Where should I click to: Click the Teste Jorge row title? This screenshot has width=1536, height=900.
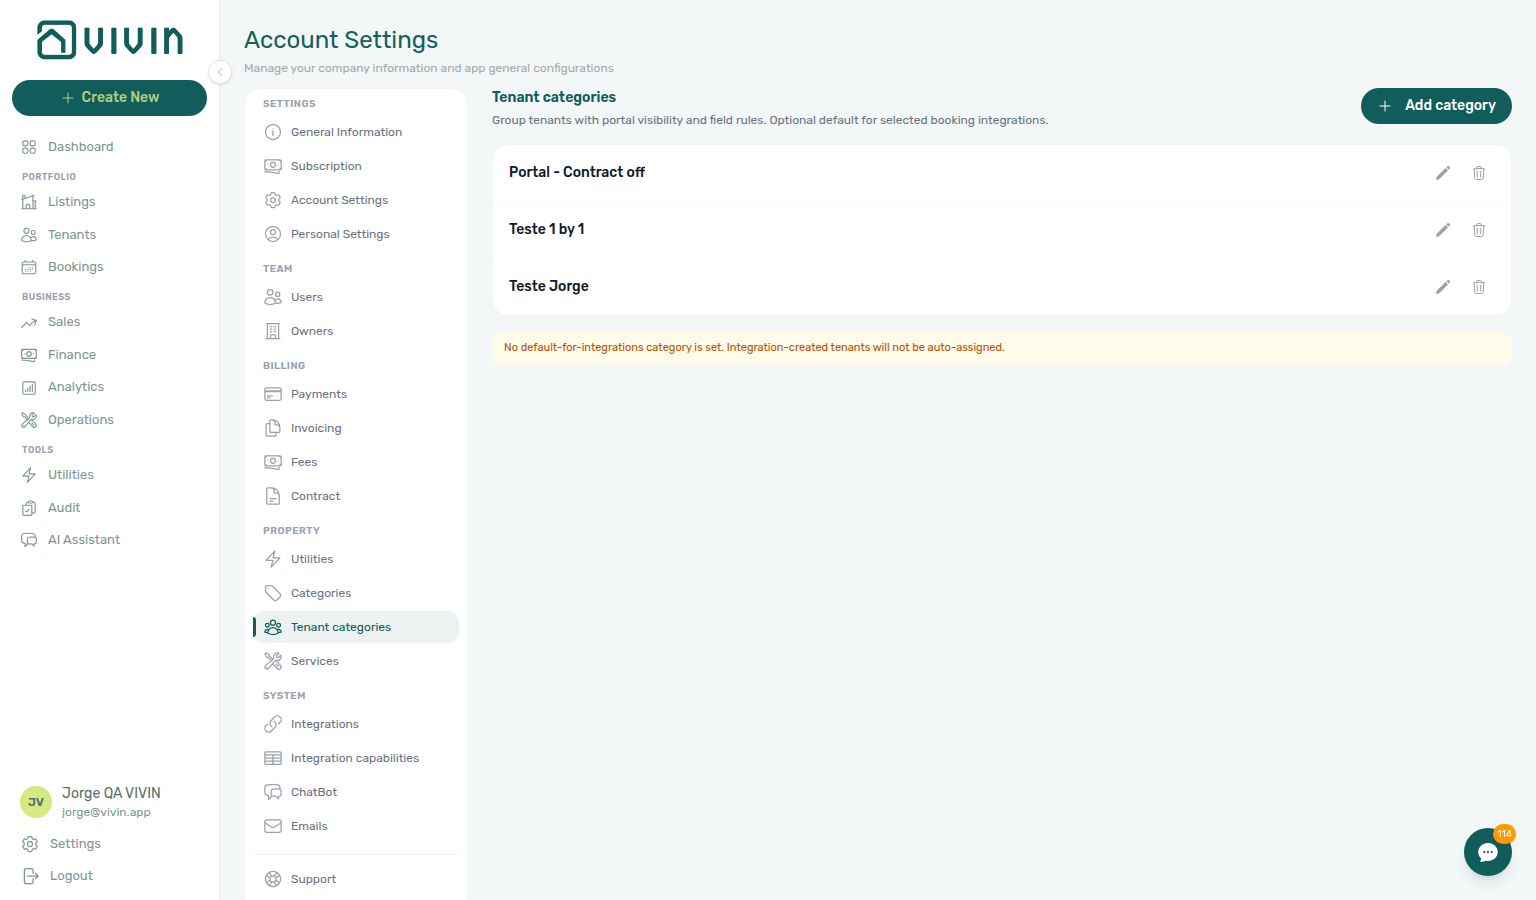pos(549,286)
